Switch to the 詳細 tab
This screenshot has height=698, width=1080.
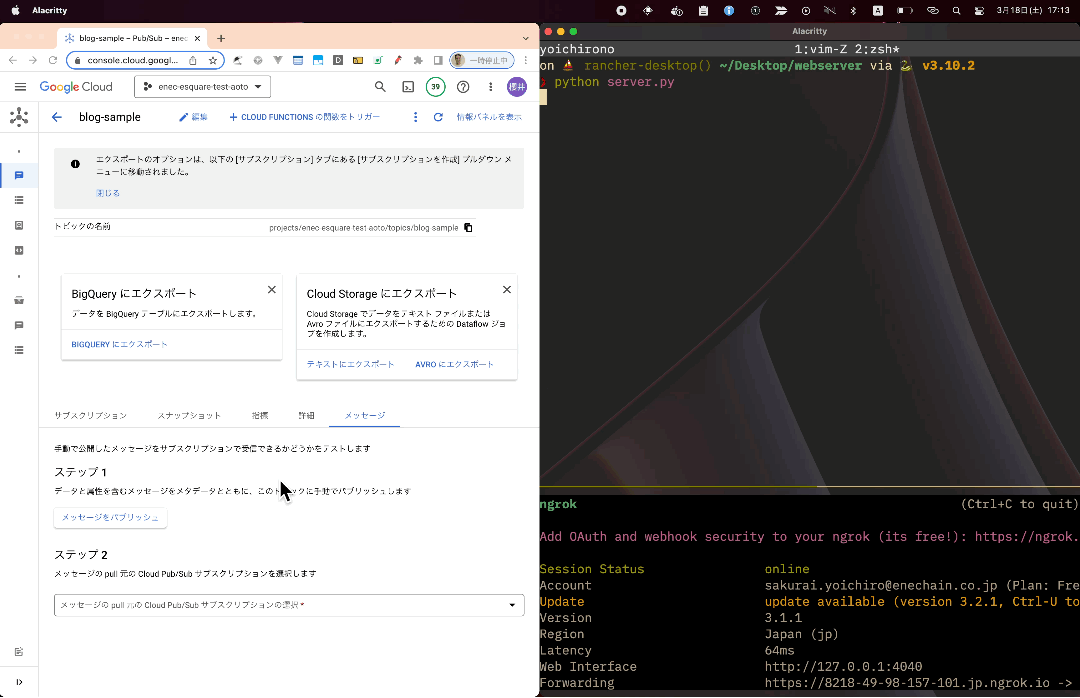coord(307,415)
